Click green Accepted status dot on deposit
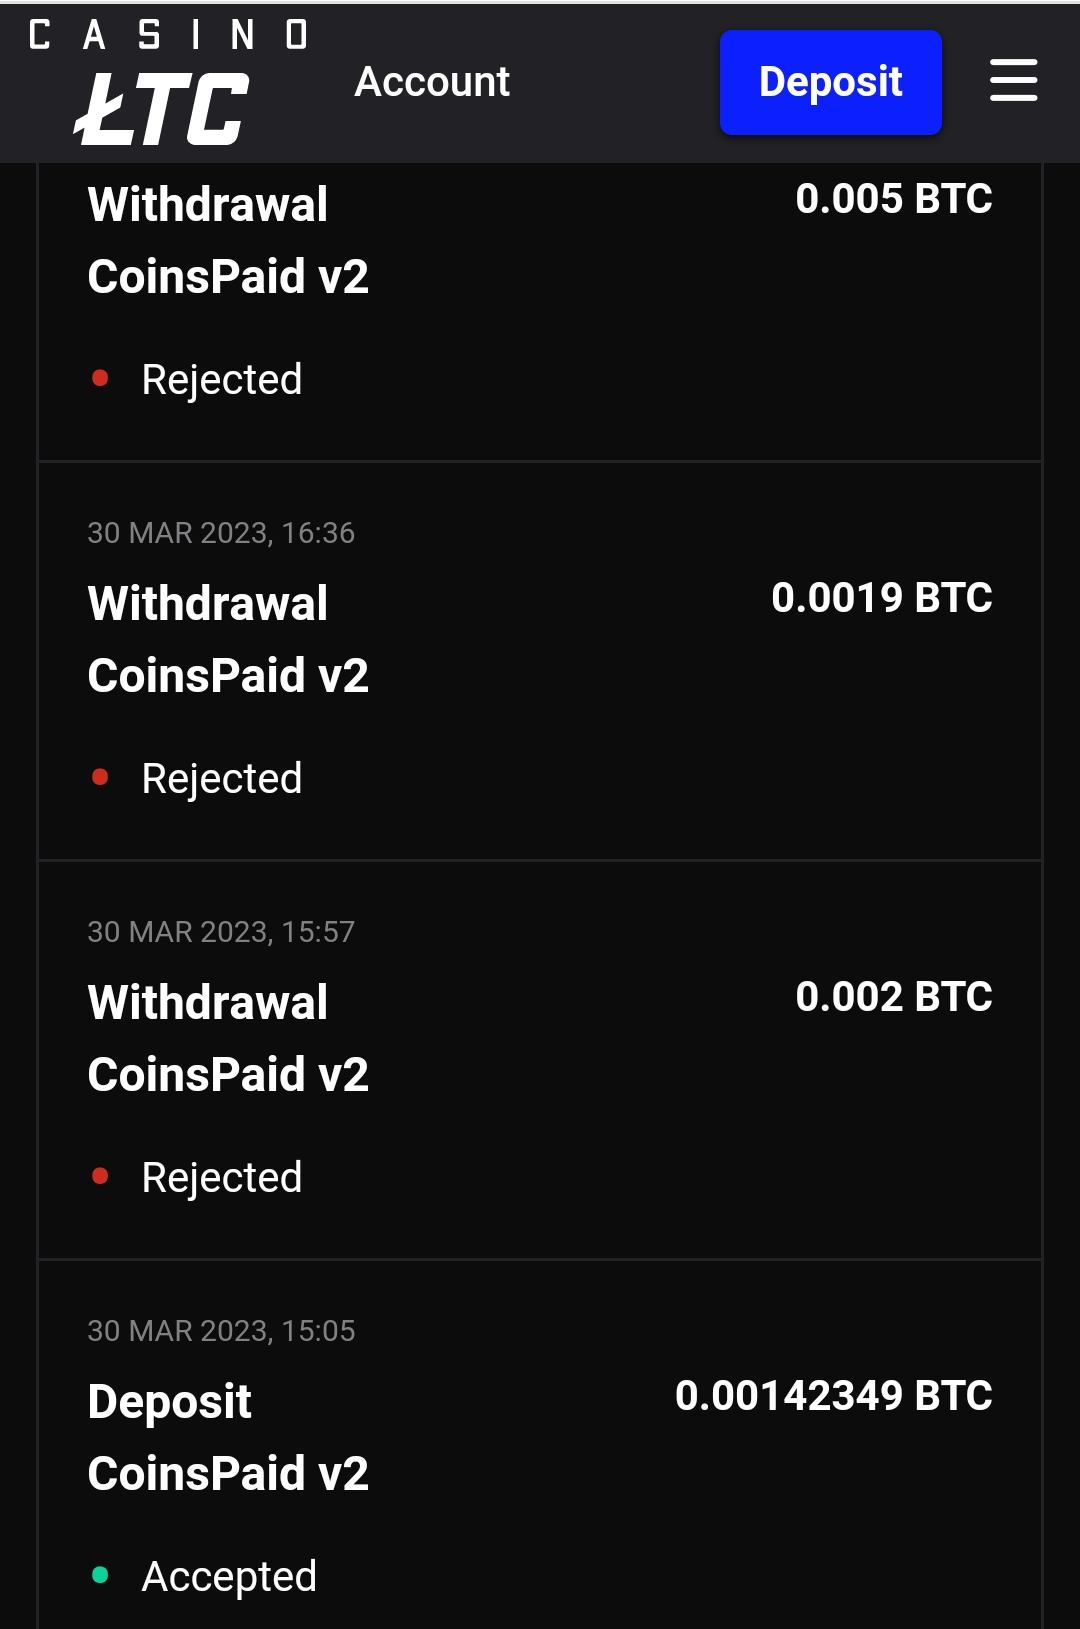The image size is (1080, 1629). click(x=100, y=1576)
